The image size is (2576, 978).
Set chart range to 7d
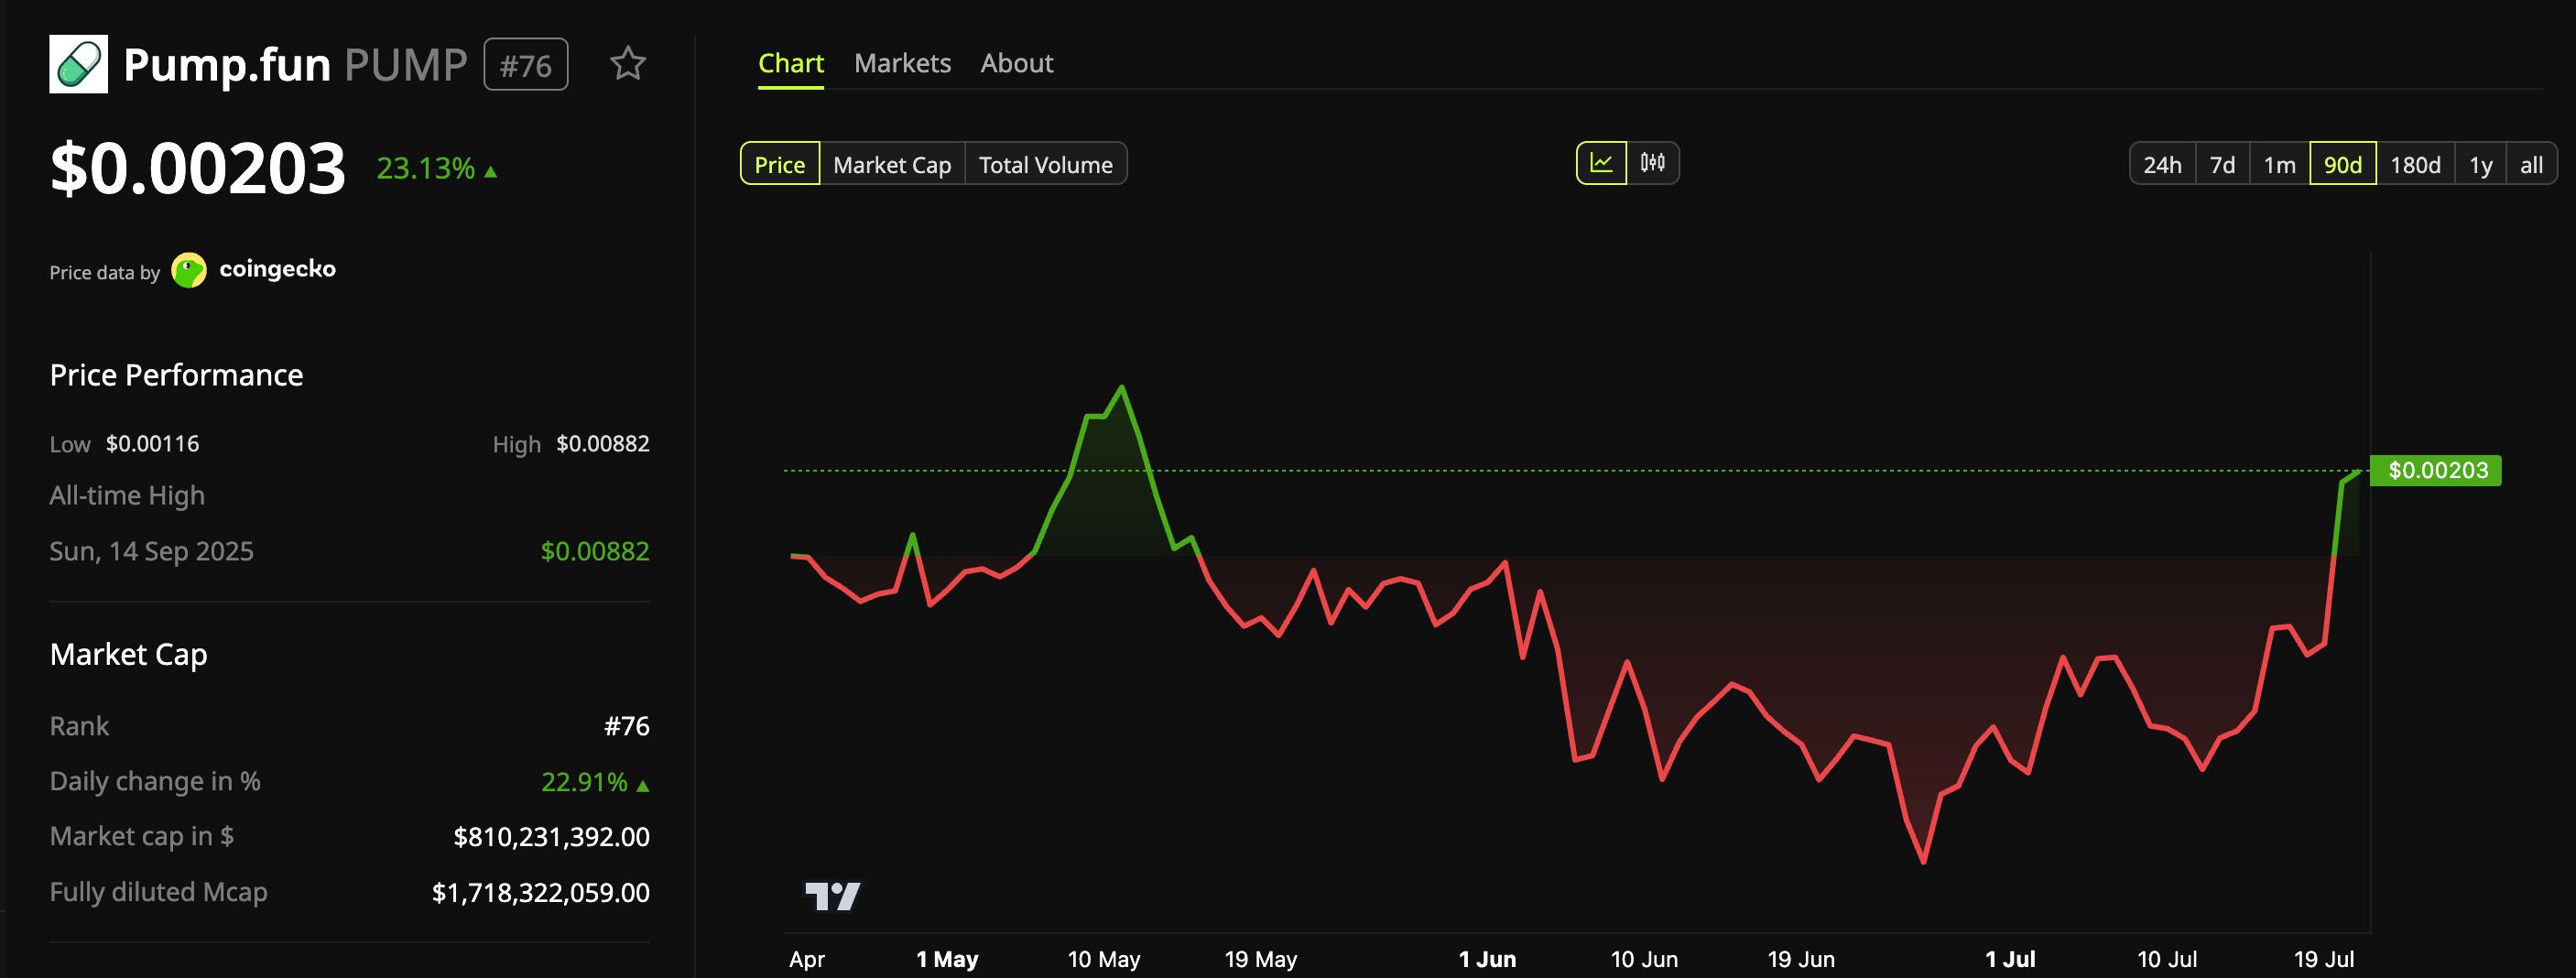pos(2222,164)
